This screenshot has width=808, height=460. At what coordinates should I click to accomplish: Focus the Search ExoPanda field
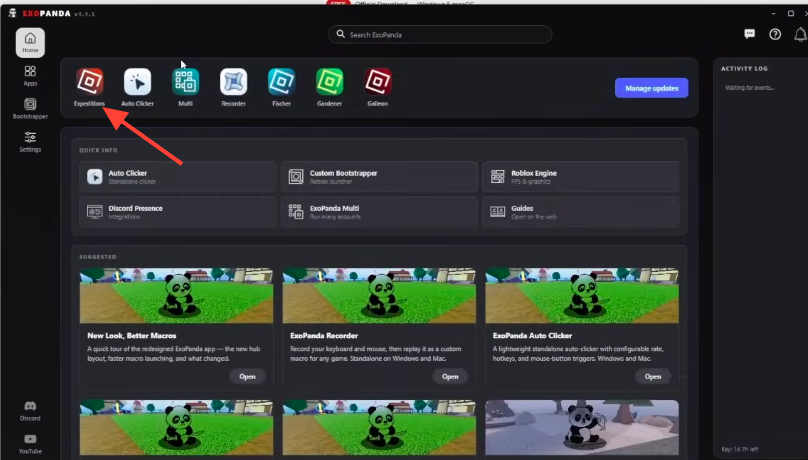[440, 35]
